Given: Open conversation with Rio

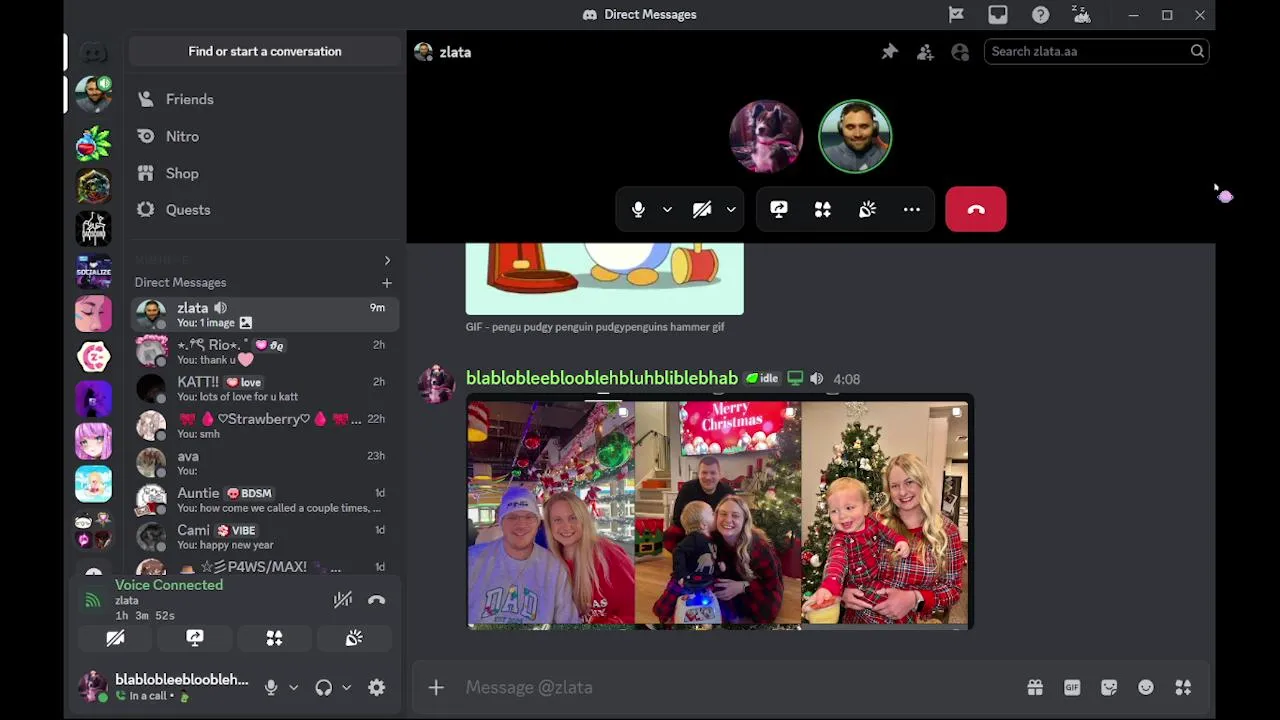Looking at the screenshot, I should 265,352.
